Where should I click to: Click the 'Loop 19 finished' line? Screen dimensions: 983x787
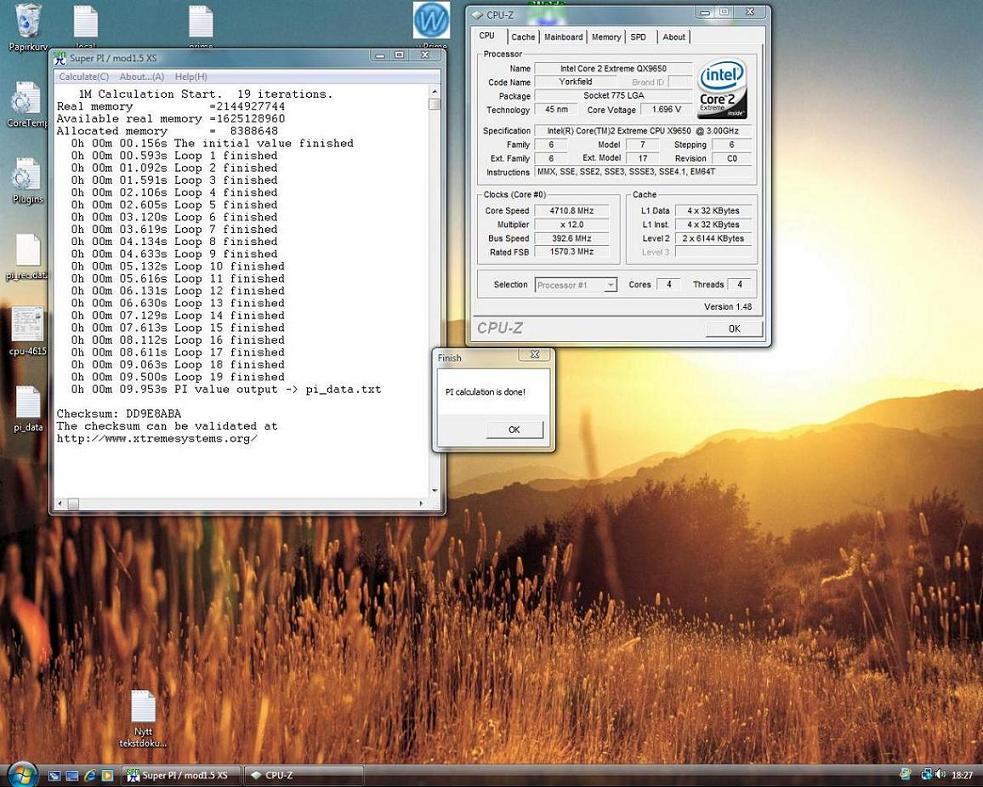click(x=177, y=377)
